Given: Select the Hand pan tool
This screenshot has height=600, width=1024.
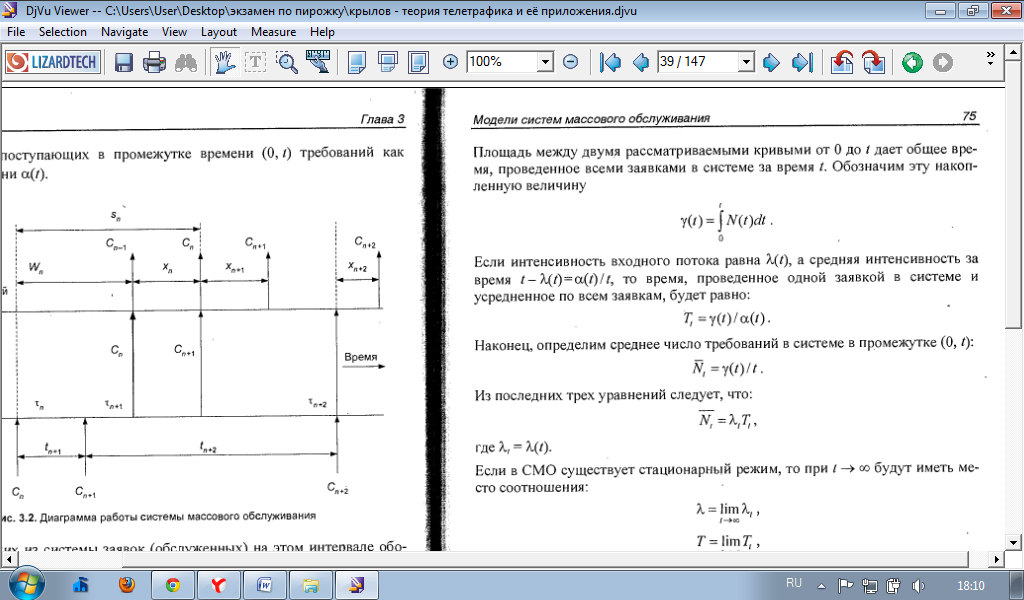Looking at the screenshot, I should tap(224, 63).
